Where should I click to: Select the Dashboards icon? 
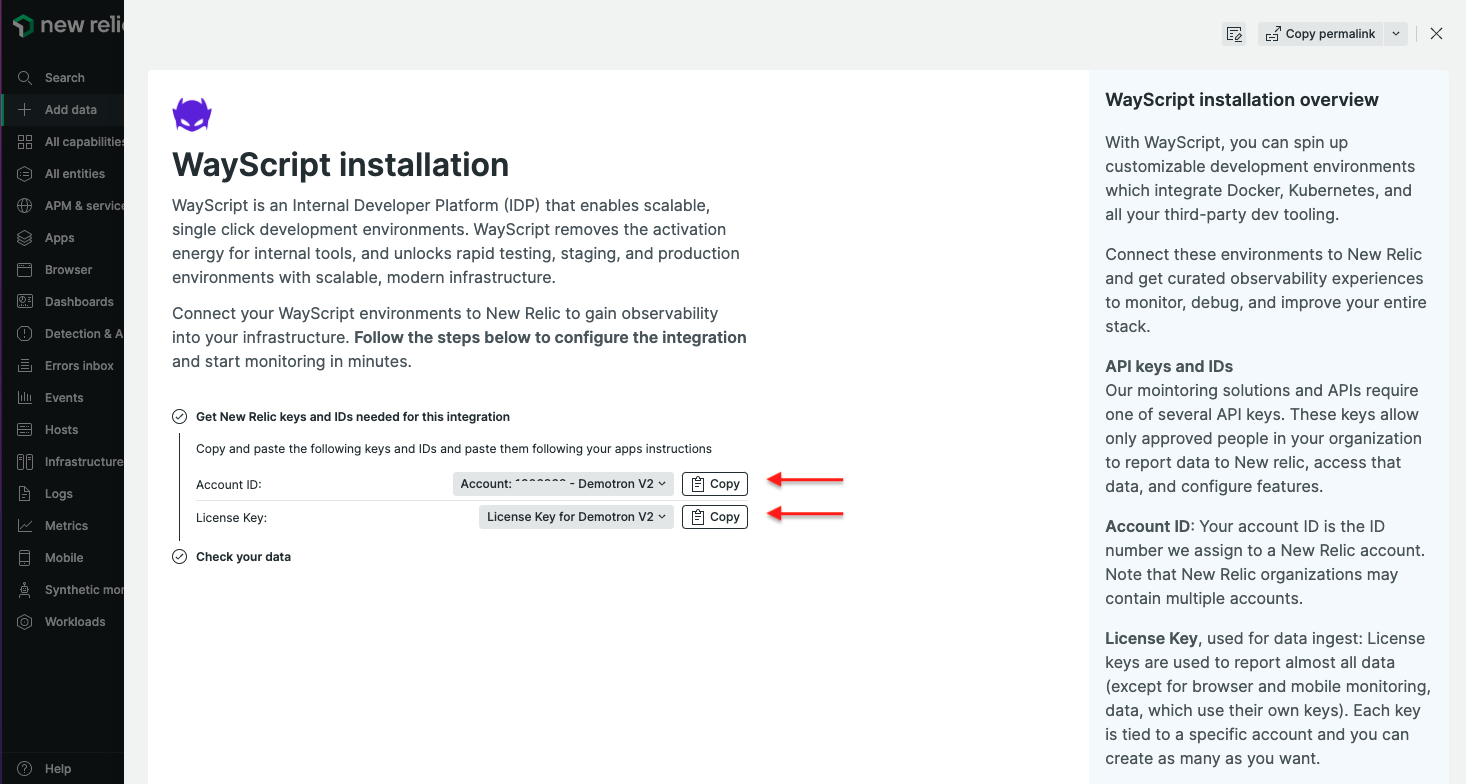(24, 301)
